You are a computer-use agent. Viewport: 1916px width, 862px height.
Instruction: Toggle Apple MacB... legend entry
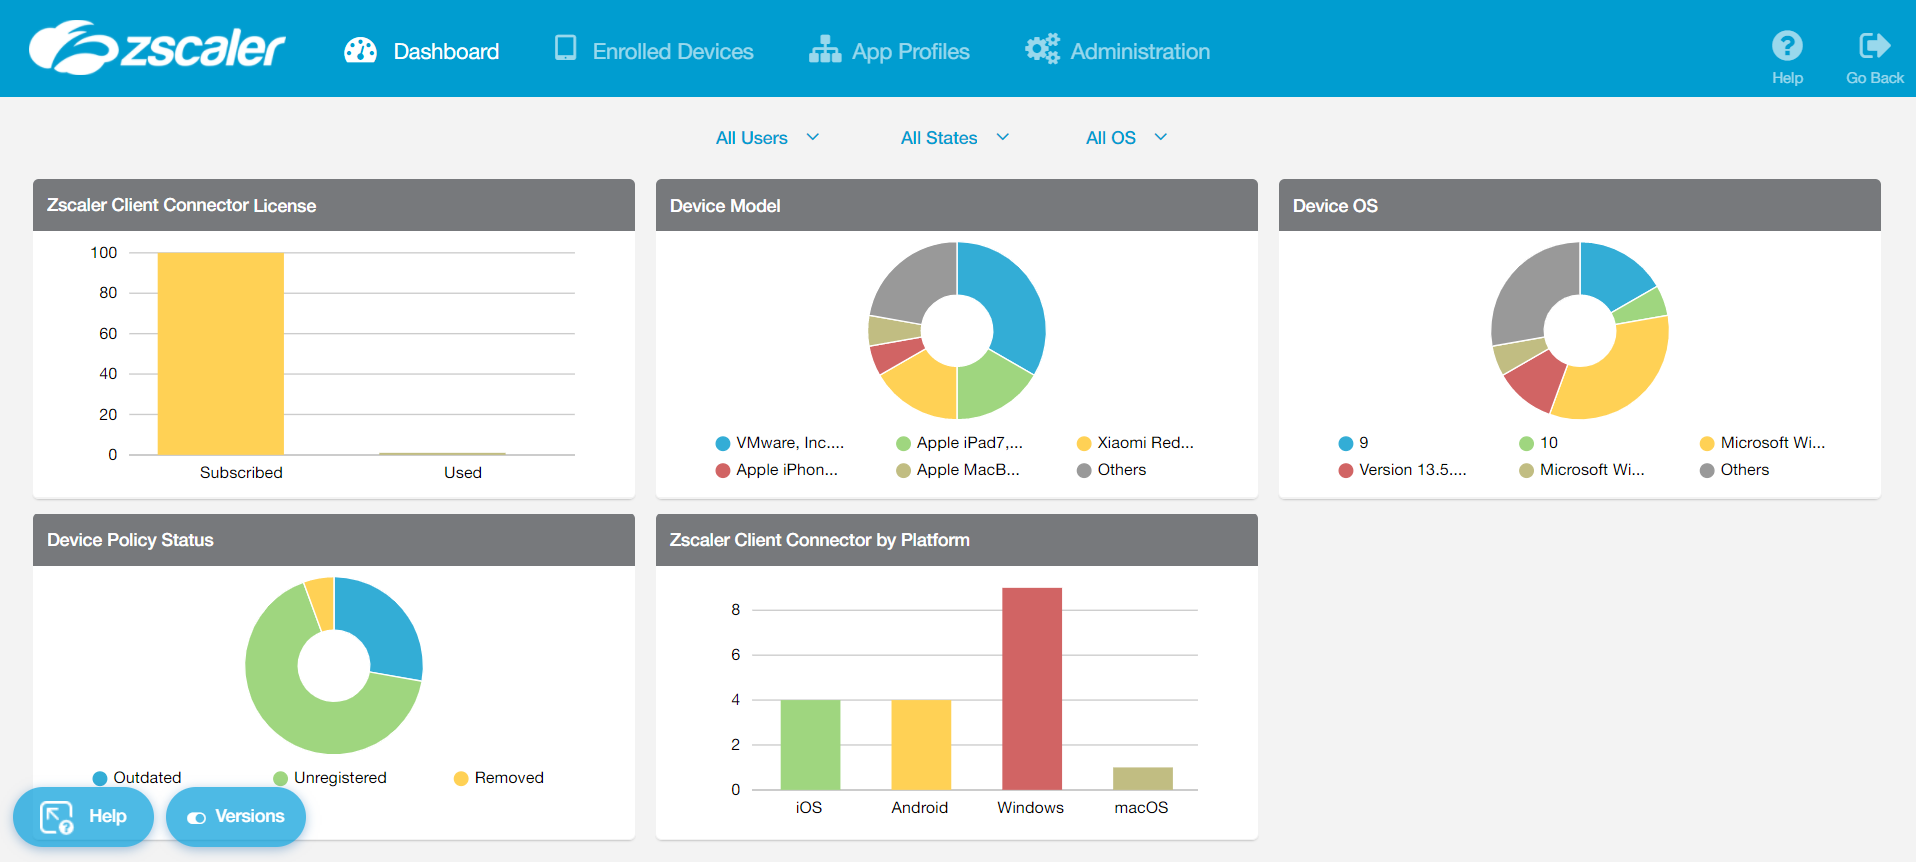click(958, 470)
